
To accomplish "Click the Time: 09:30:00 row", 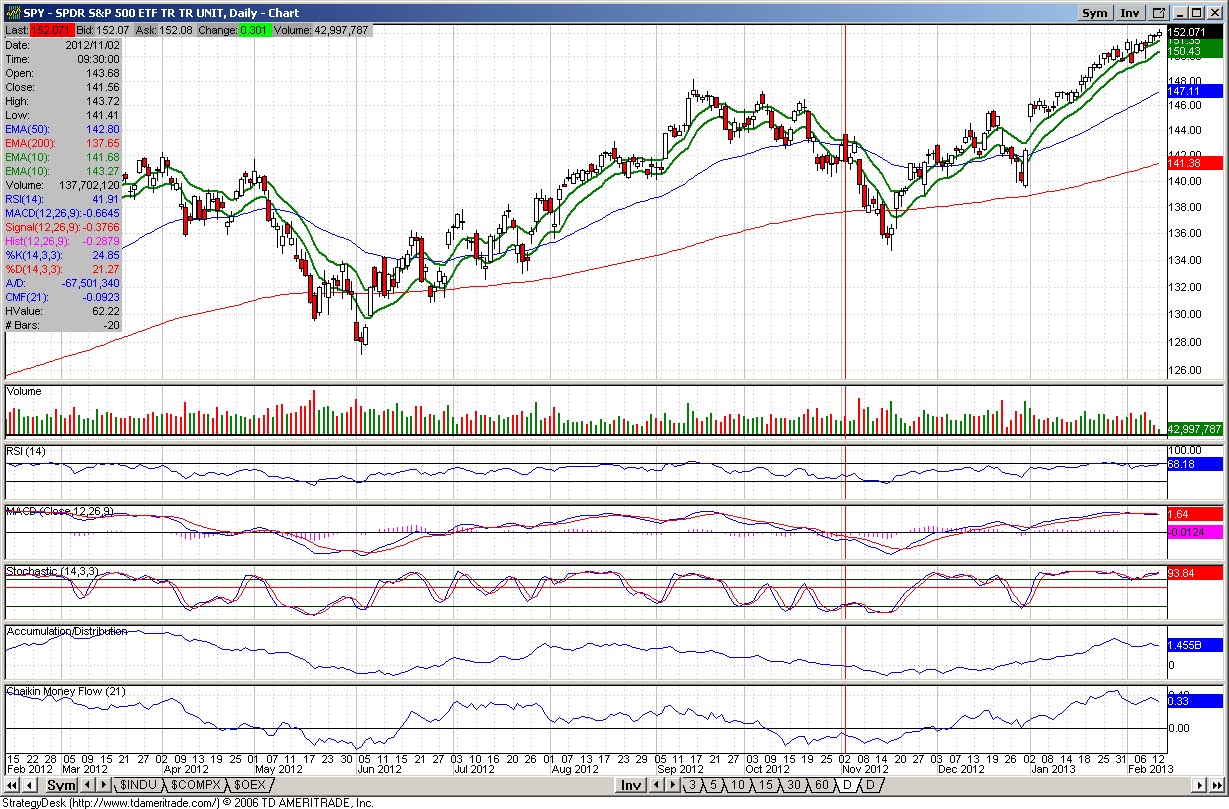I will point(63,59).
